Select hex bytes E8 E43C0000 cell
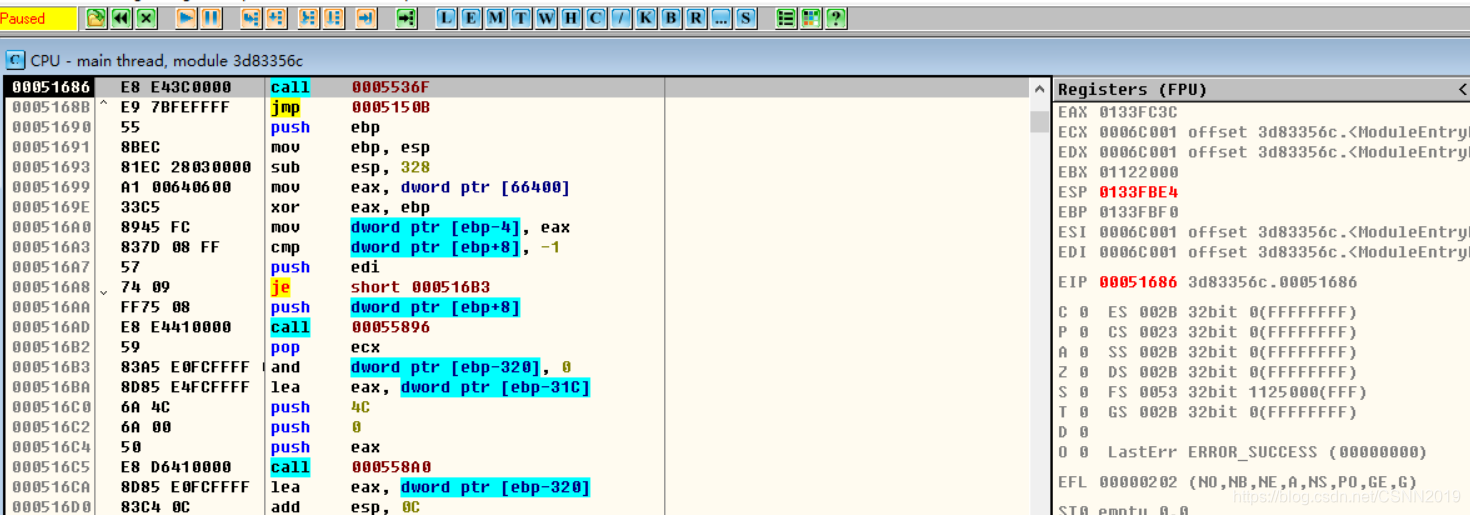Viewport: 1470px width, 515px height. point(176,87)
